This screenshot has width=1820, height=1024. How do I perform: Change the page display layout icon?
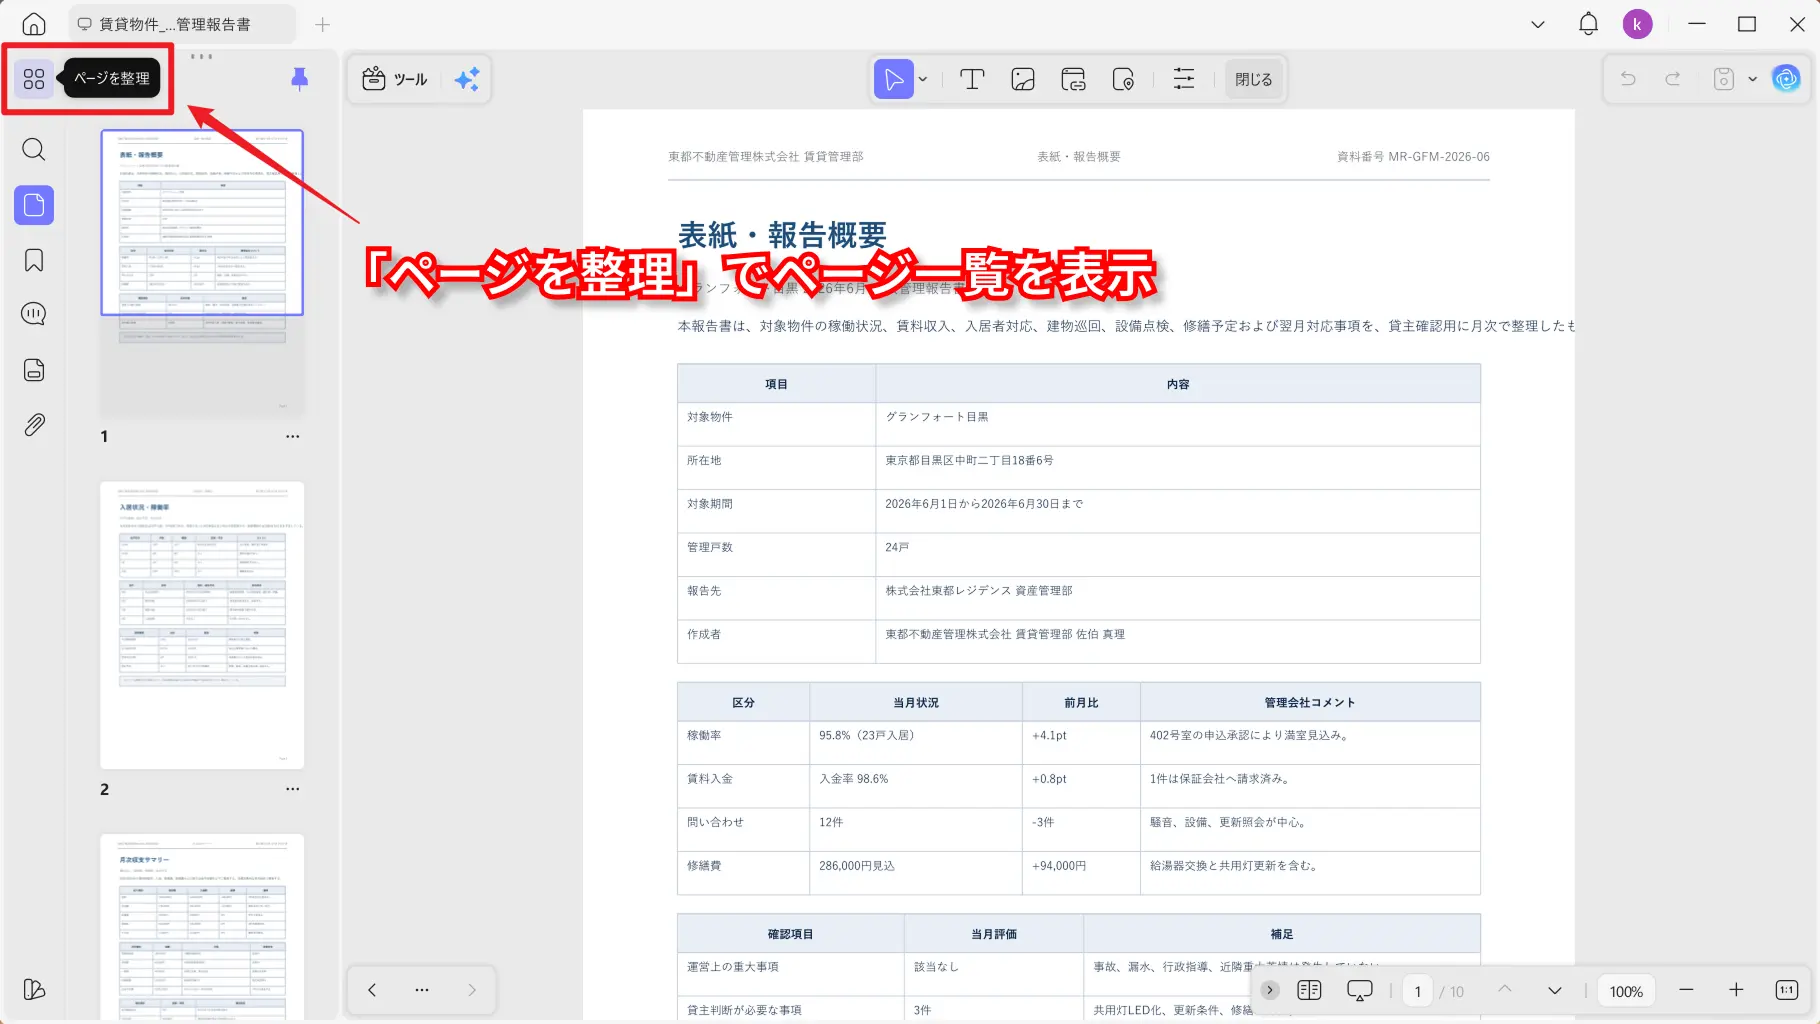coord(1309,990)
